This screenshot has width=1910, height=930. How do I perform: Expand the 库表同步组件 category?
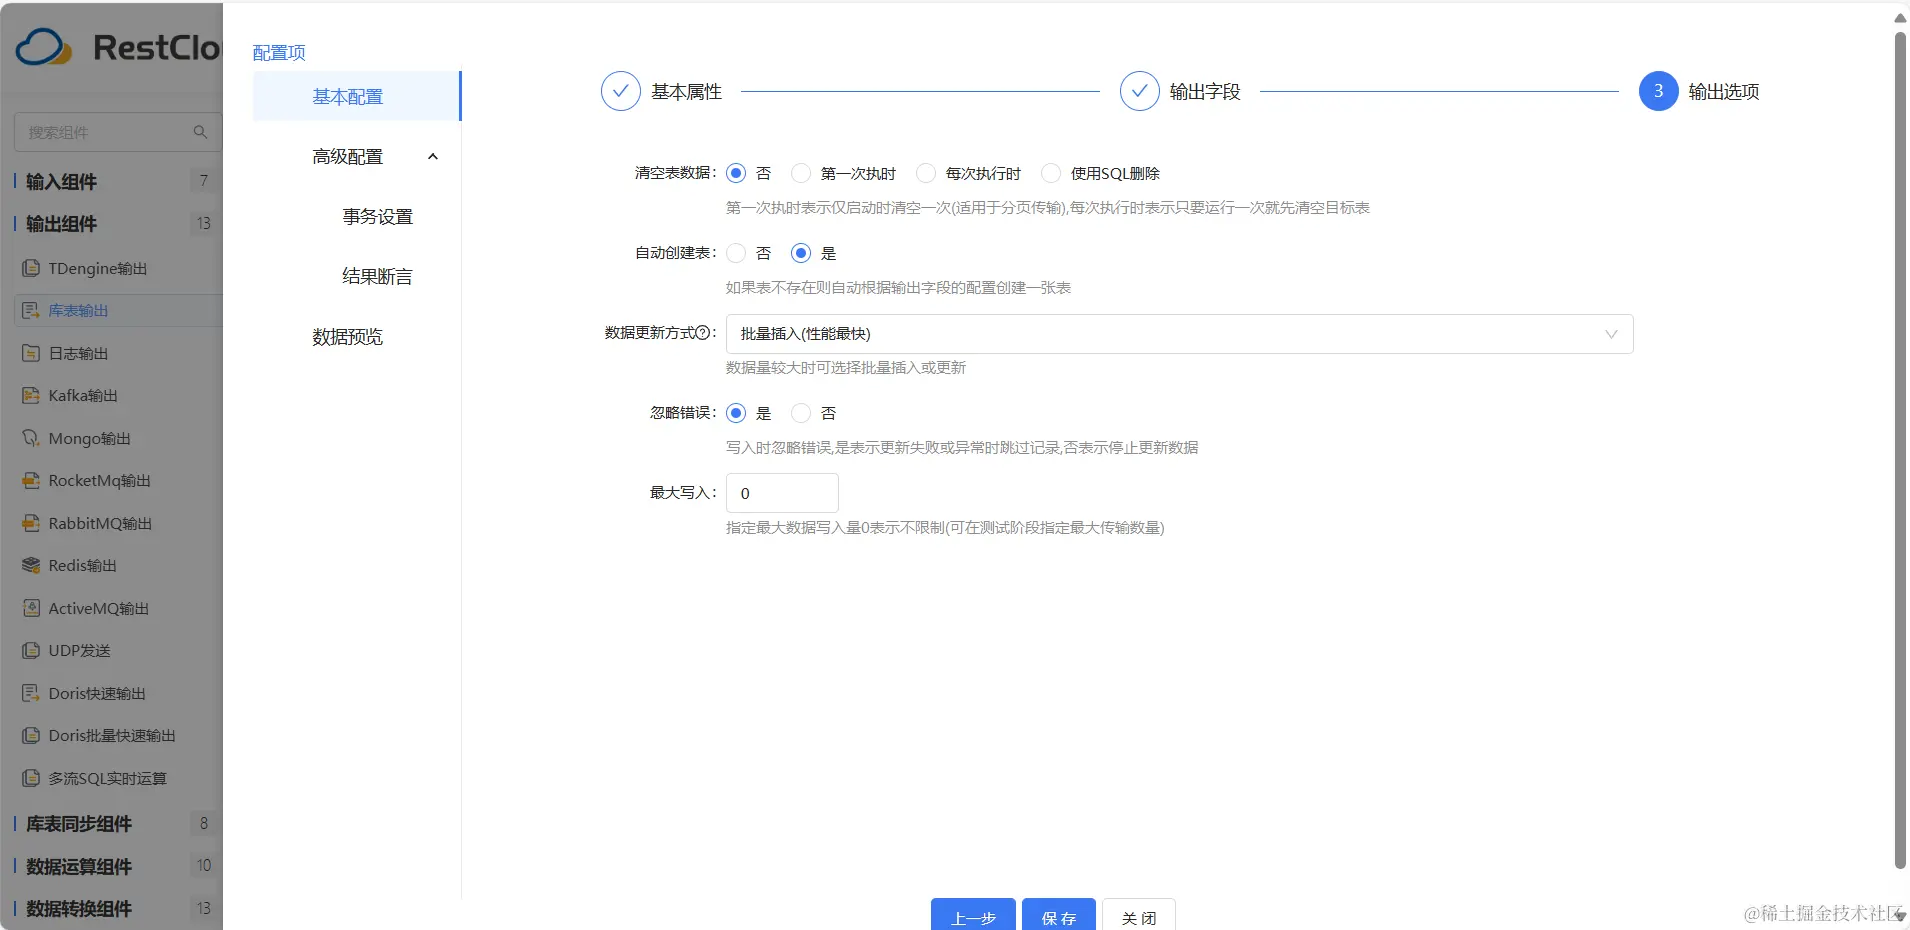(79, 824)
